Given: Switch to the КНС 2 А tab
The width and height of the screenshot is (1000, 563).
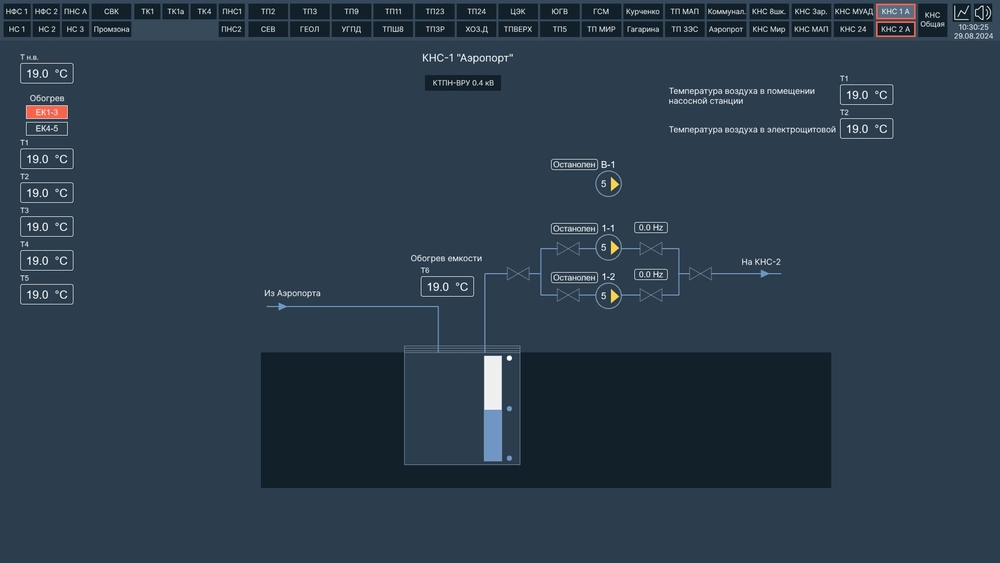Looking at the screenshot, I should pos(895,29).
